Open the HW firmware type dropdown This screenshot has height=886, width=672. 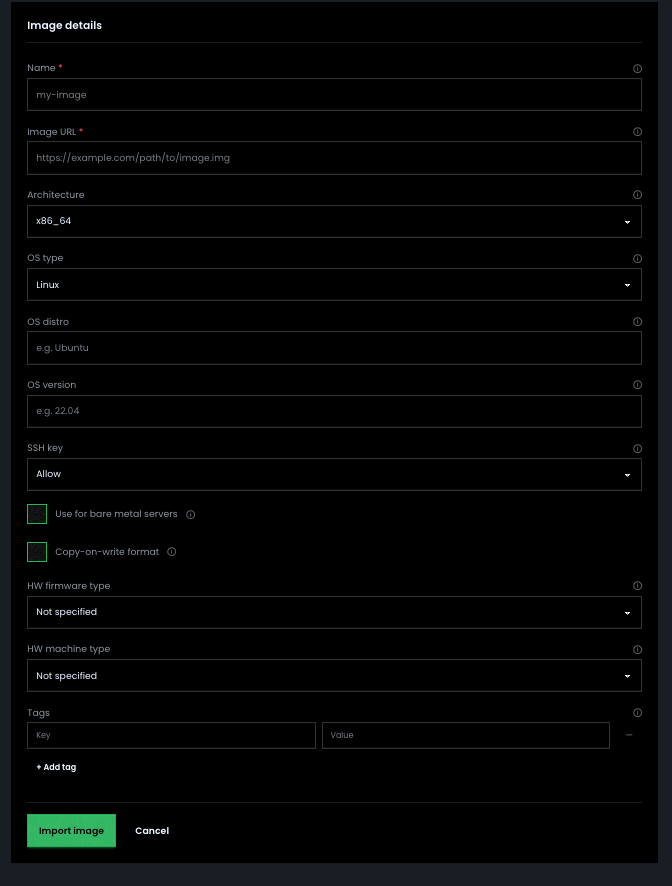(334, 612)
